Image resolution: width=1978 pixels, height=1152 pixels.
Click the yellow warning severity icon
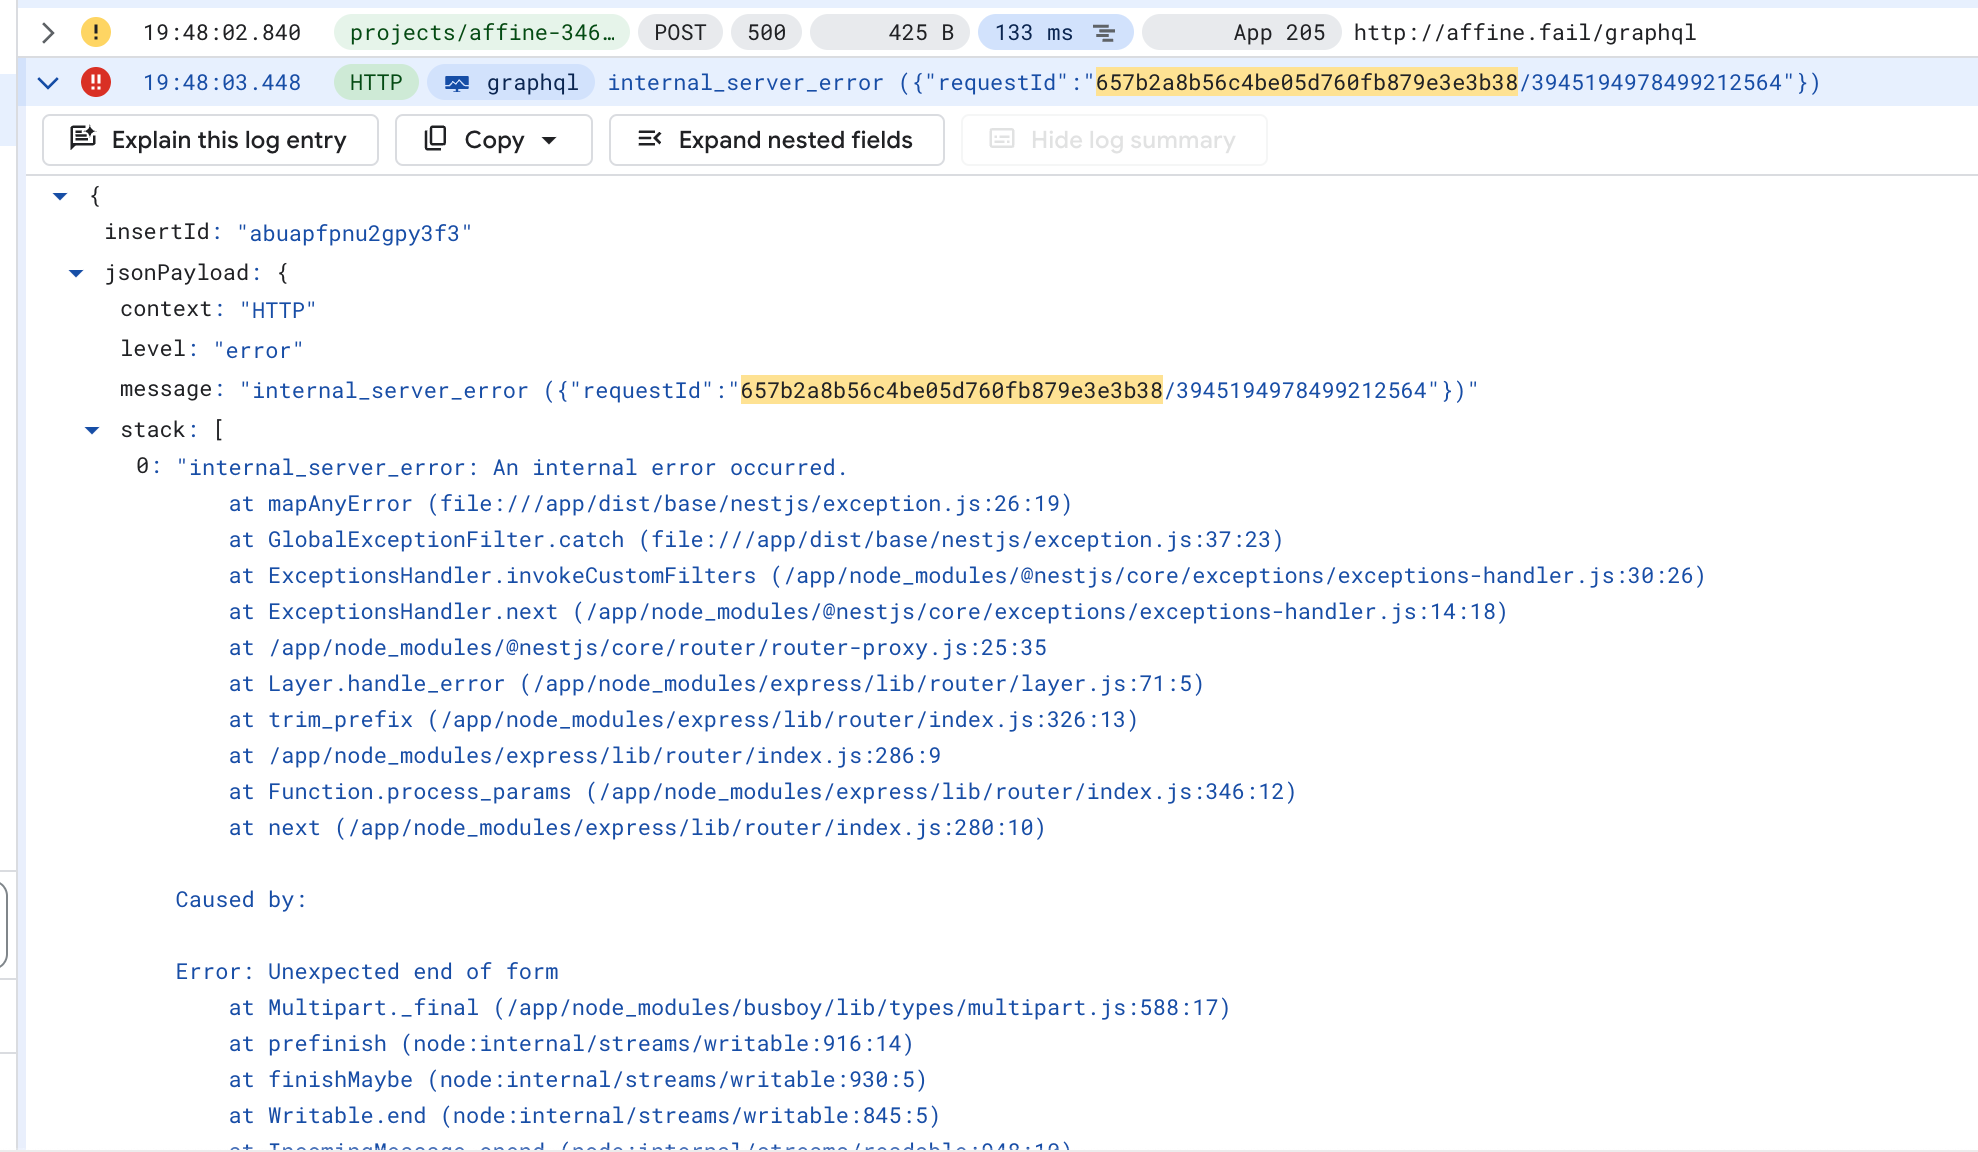pos(95,32)
